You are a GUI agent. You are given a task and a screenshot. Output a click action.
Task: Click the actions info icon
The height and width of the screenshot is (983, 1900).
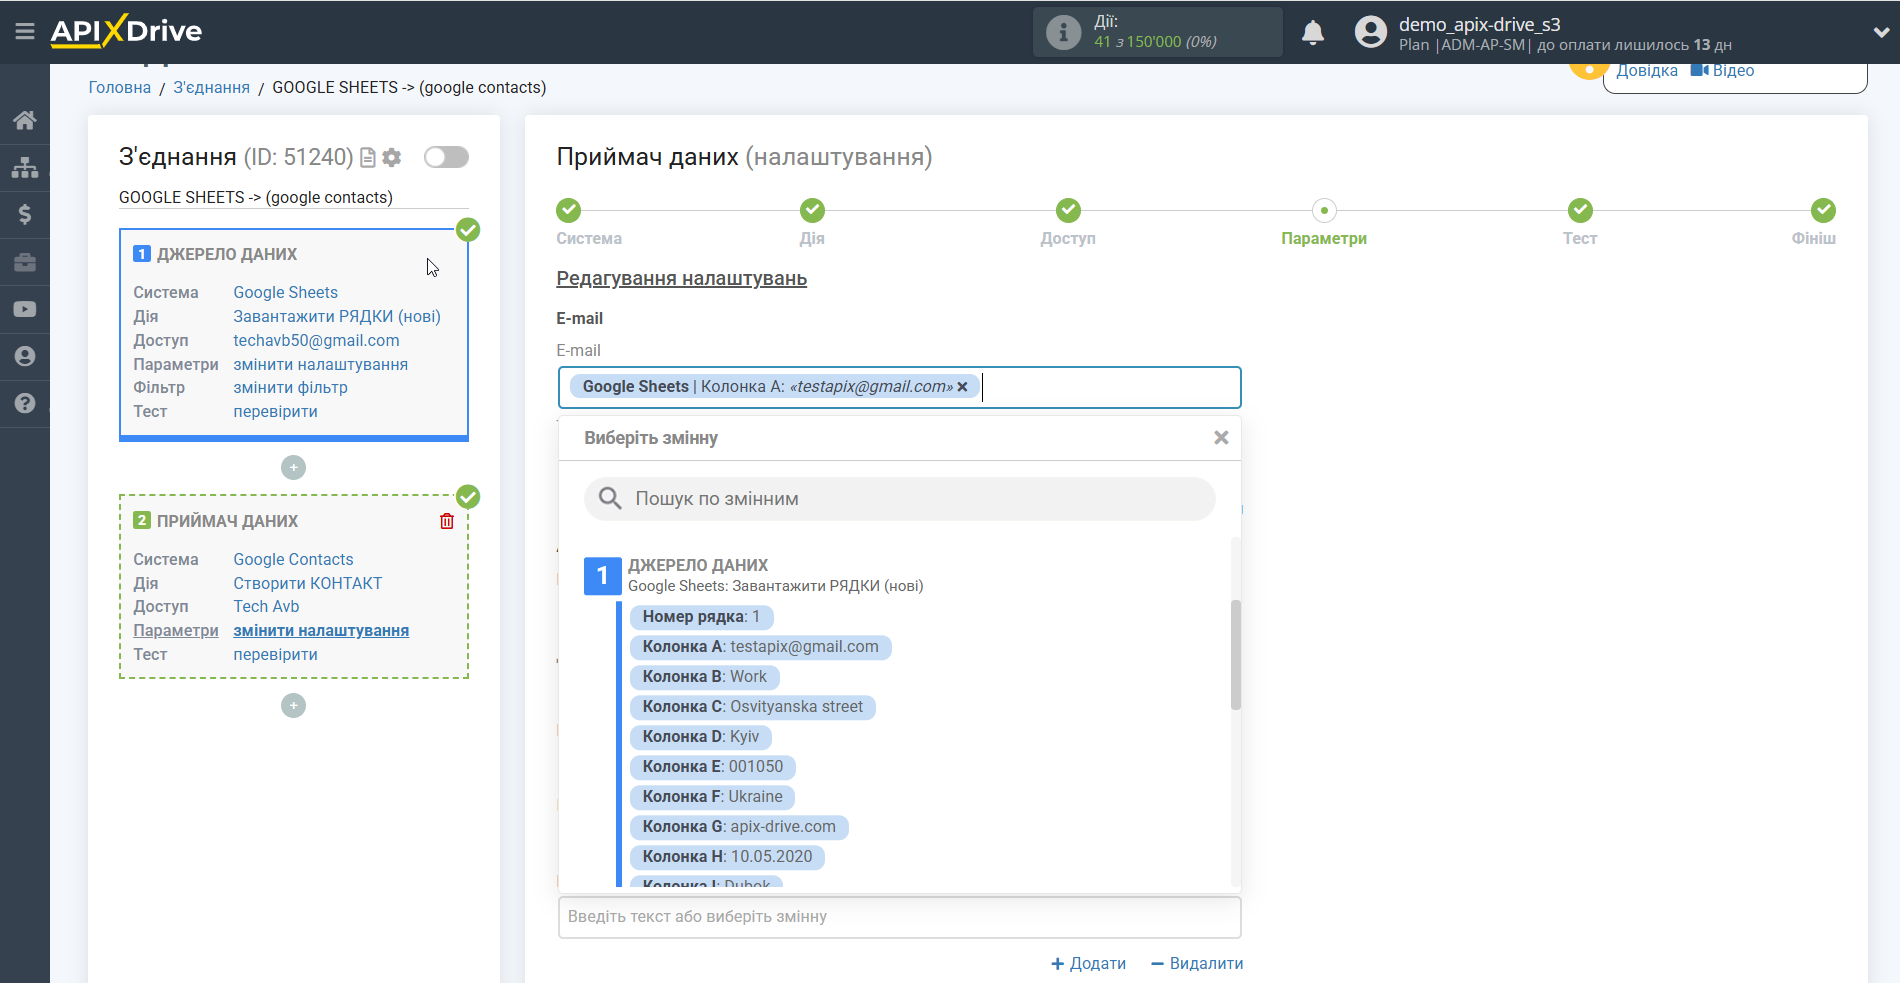[x=1063, y=32]
